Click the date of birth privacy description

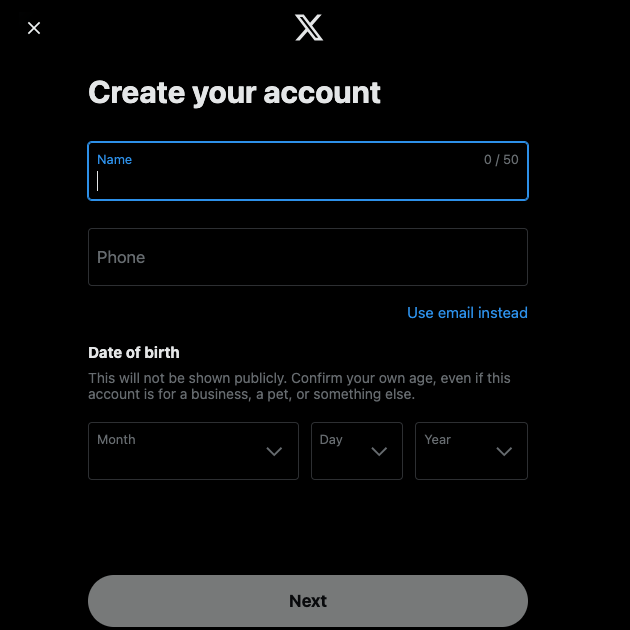(x=299, y=386)
